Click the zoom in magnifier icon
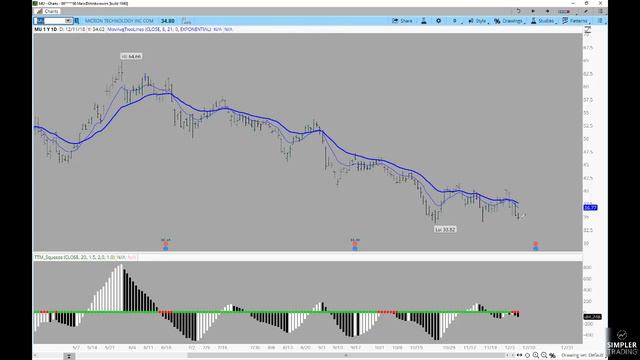This screenshot has width=640, height=360. pos(536,356)
